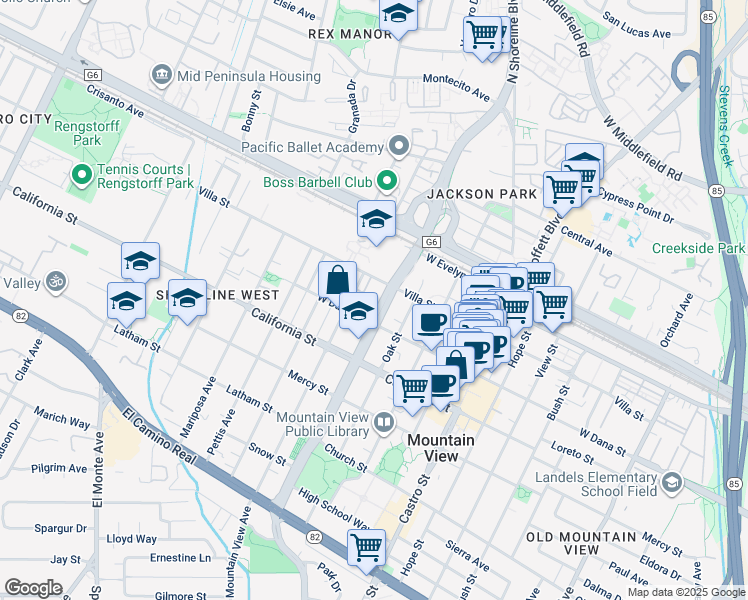748x600 pixels.
Task: Open the Mountain View Public Library pin
Action: 383,424
